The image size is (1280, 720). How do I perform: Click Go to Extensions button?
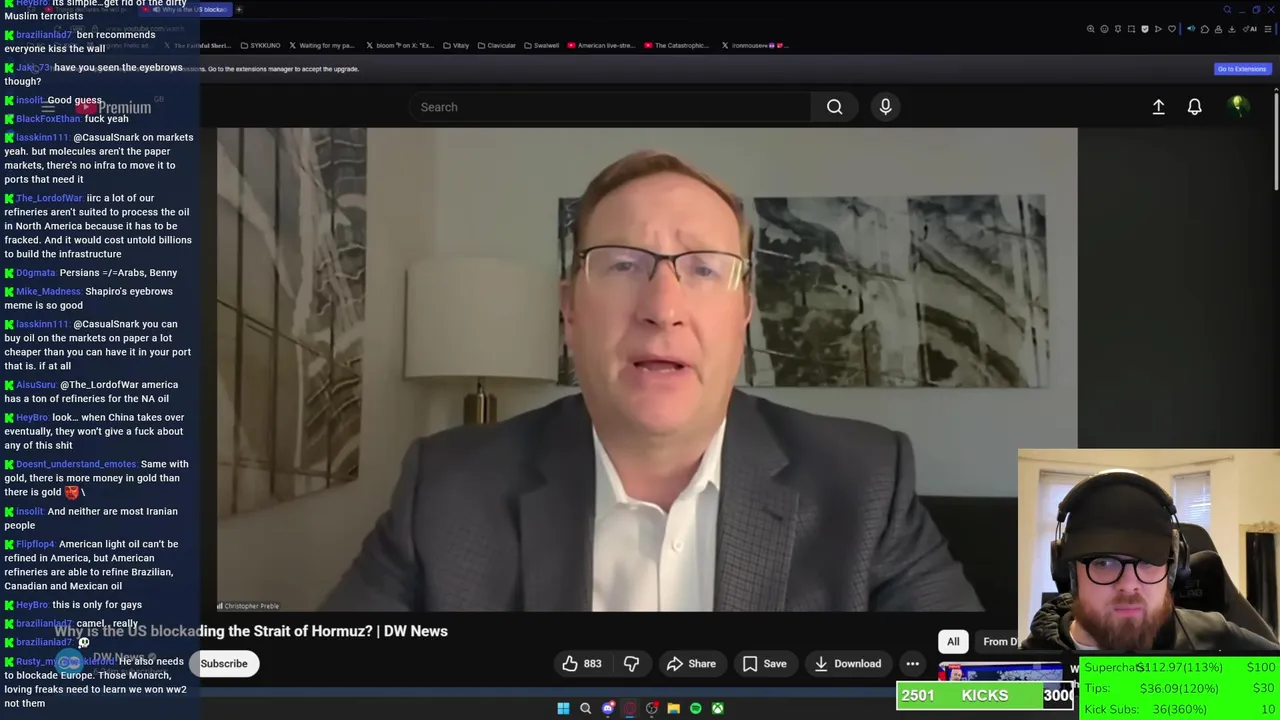point(1241,69)
